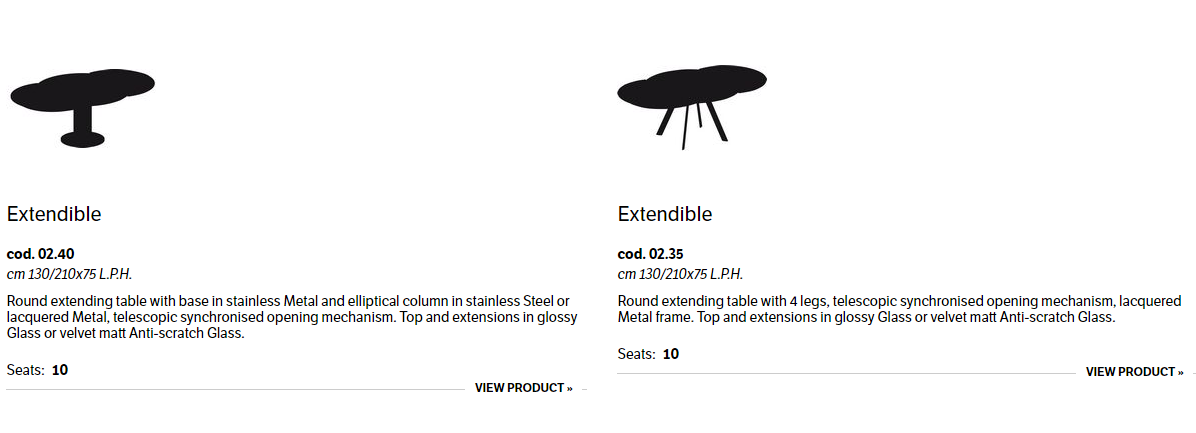The image size is (1196, 433).
Task: Click the » arrow beside cod. 02.40's View Product
Action: tap(569, 388)
